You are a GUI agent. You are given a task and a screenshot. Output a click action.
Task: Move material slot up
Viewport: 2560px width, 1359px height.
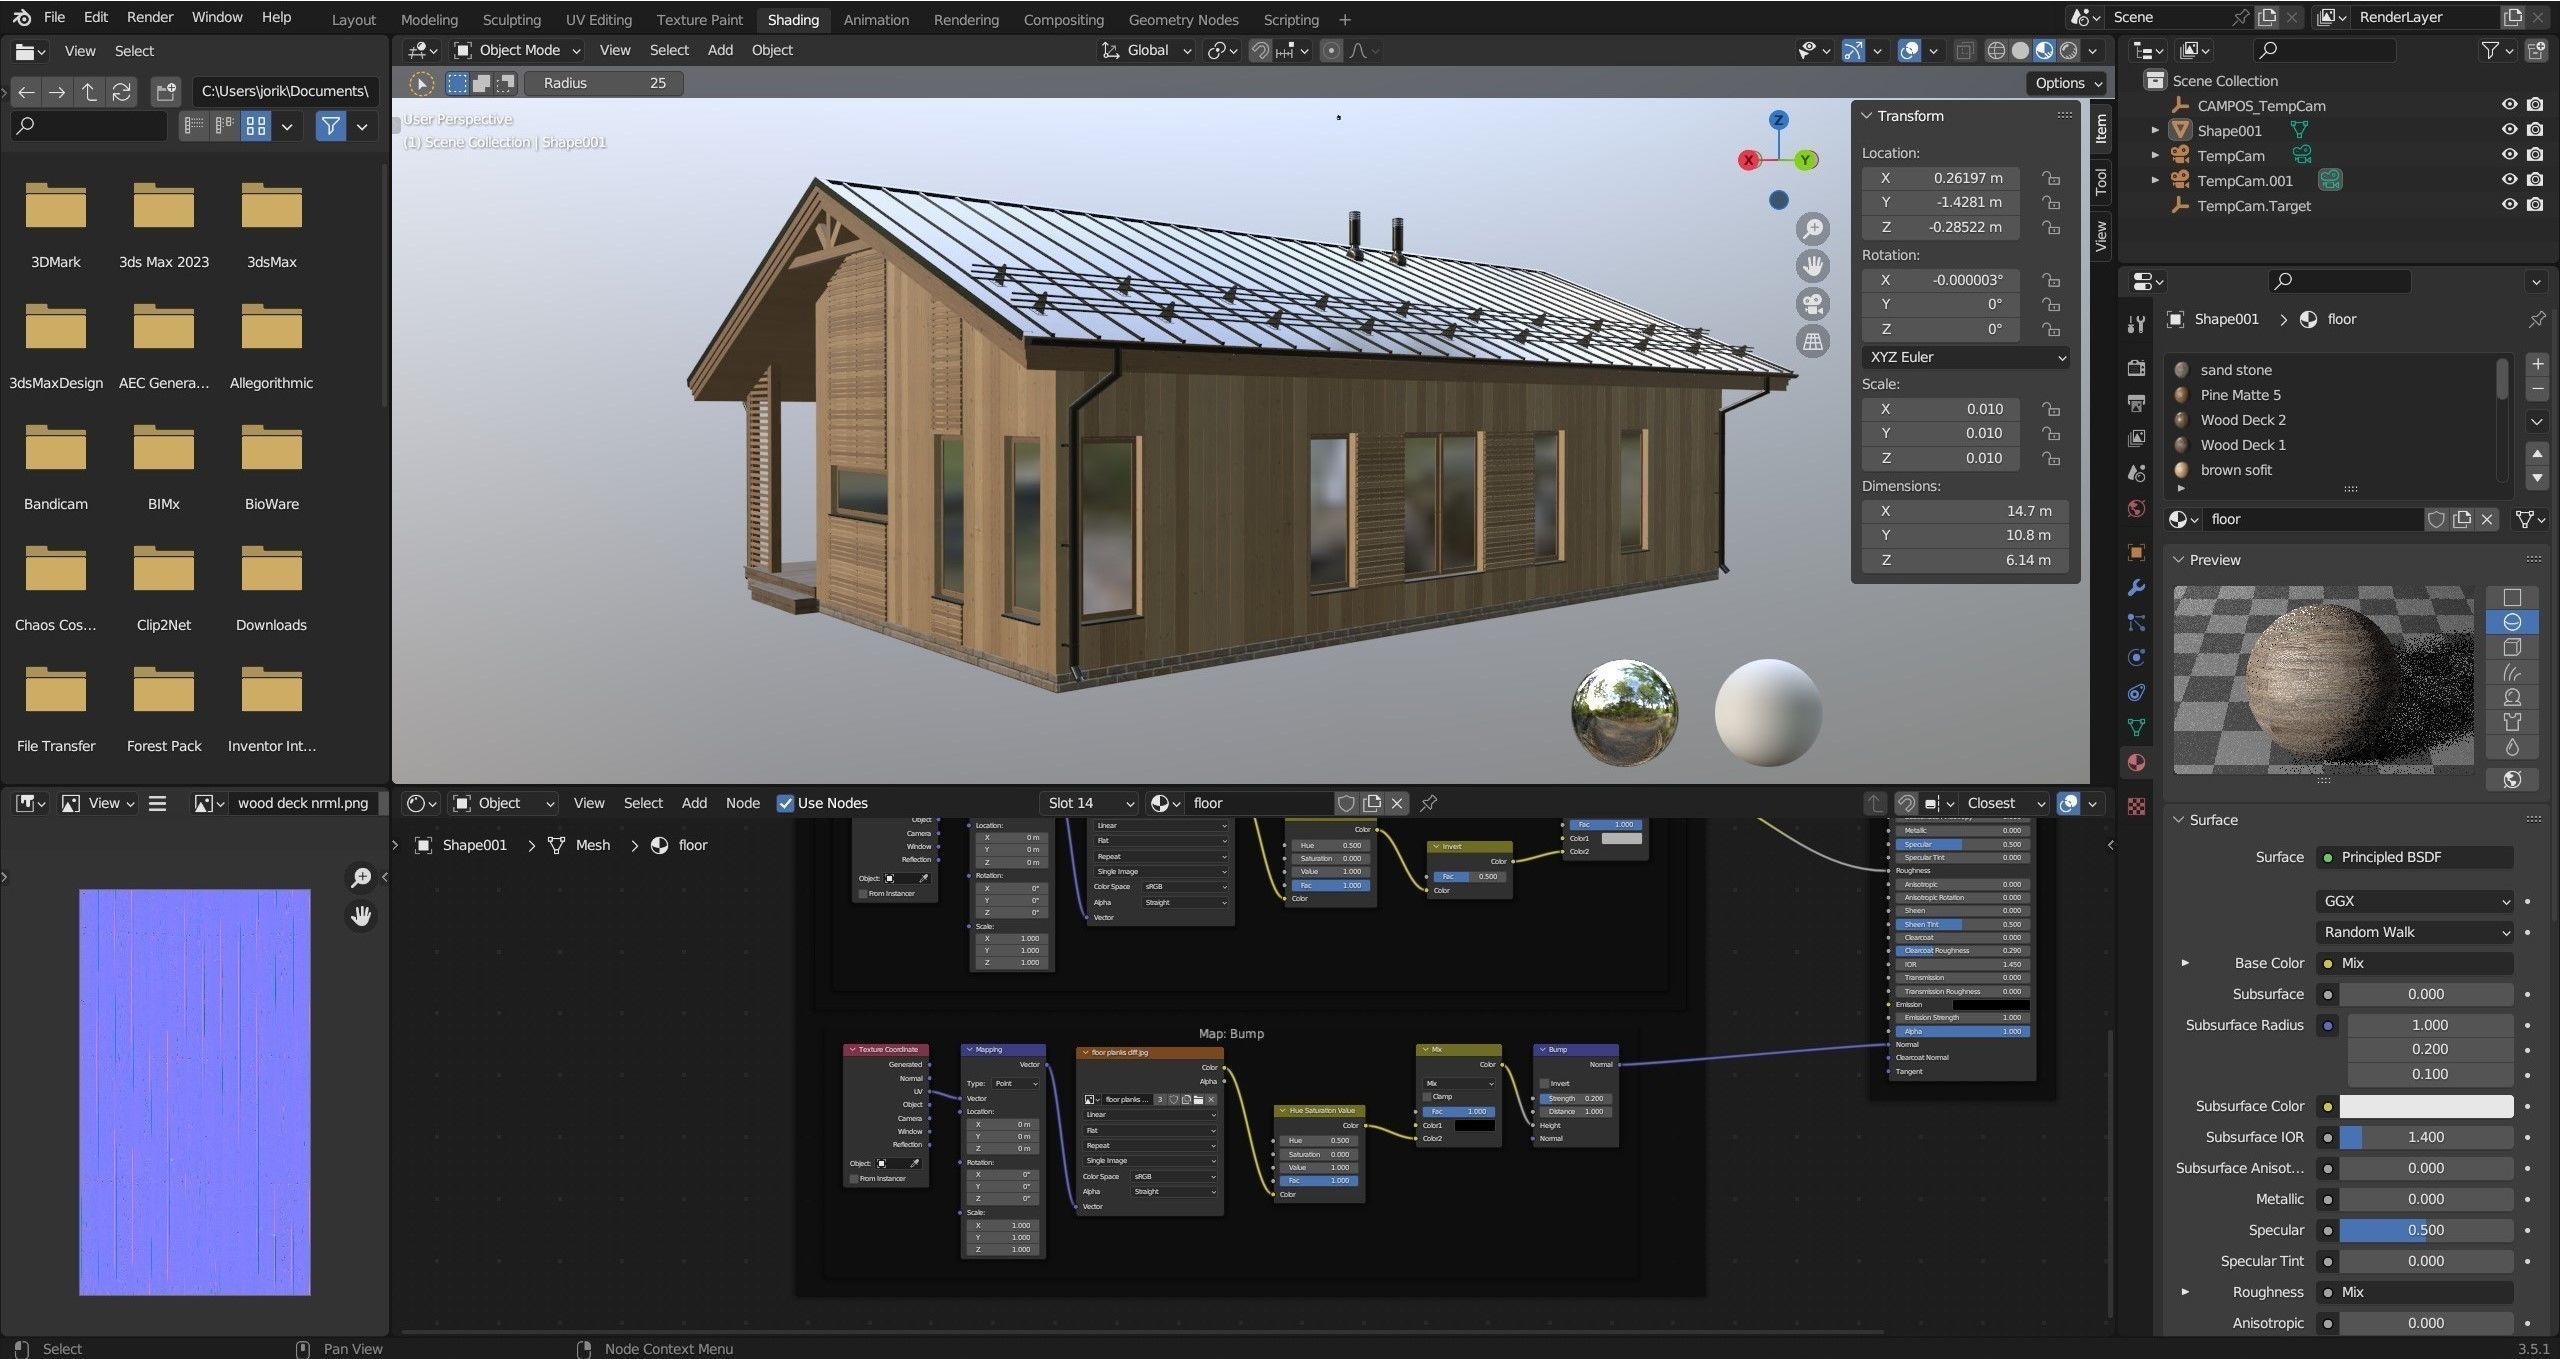[2537, 454]
